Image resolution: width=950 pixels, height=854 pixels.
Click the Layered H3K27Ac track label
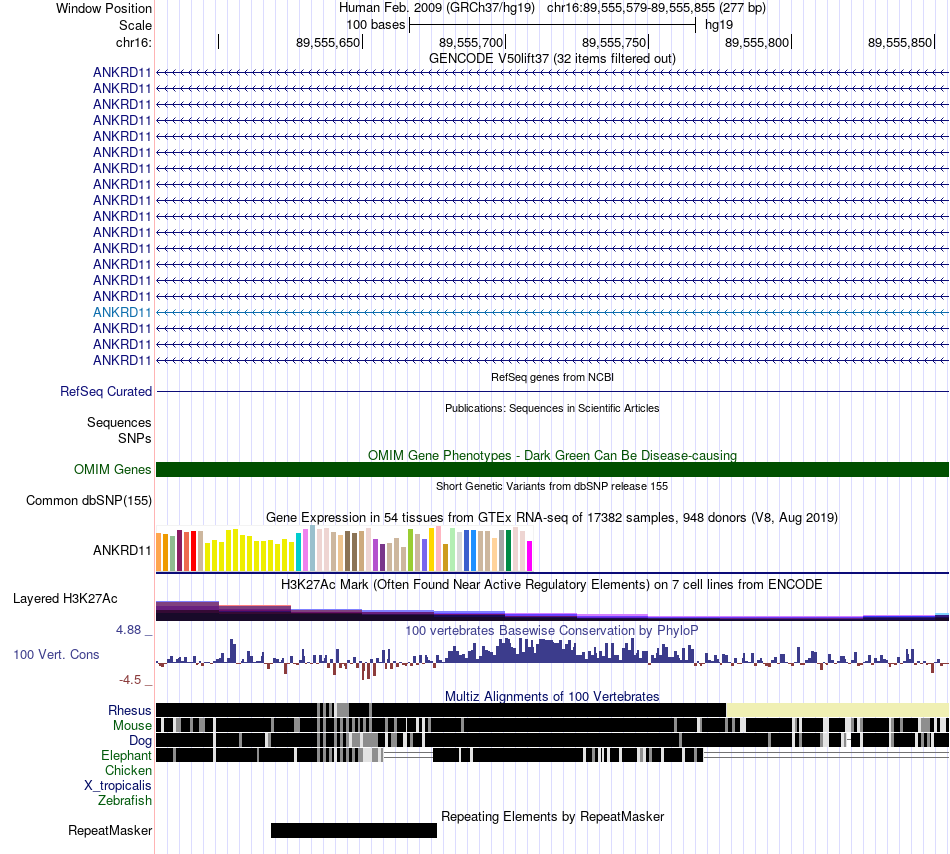(65, 599)
